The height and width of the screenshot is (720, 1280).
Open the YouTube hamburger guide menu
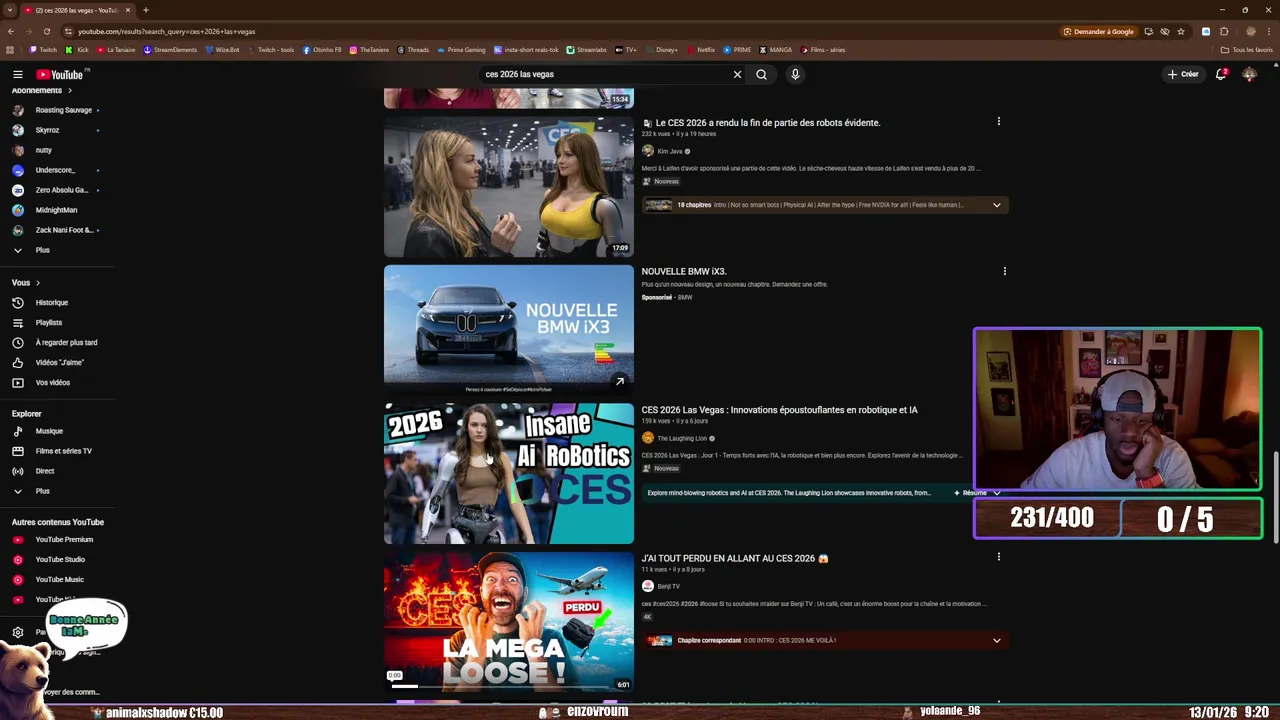[x=17, y=74]
